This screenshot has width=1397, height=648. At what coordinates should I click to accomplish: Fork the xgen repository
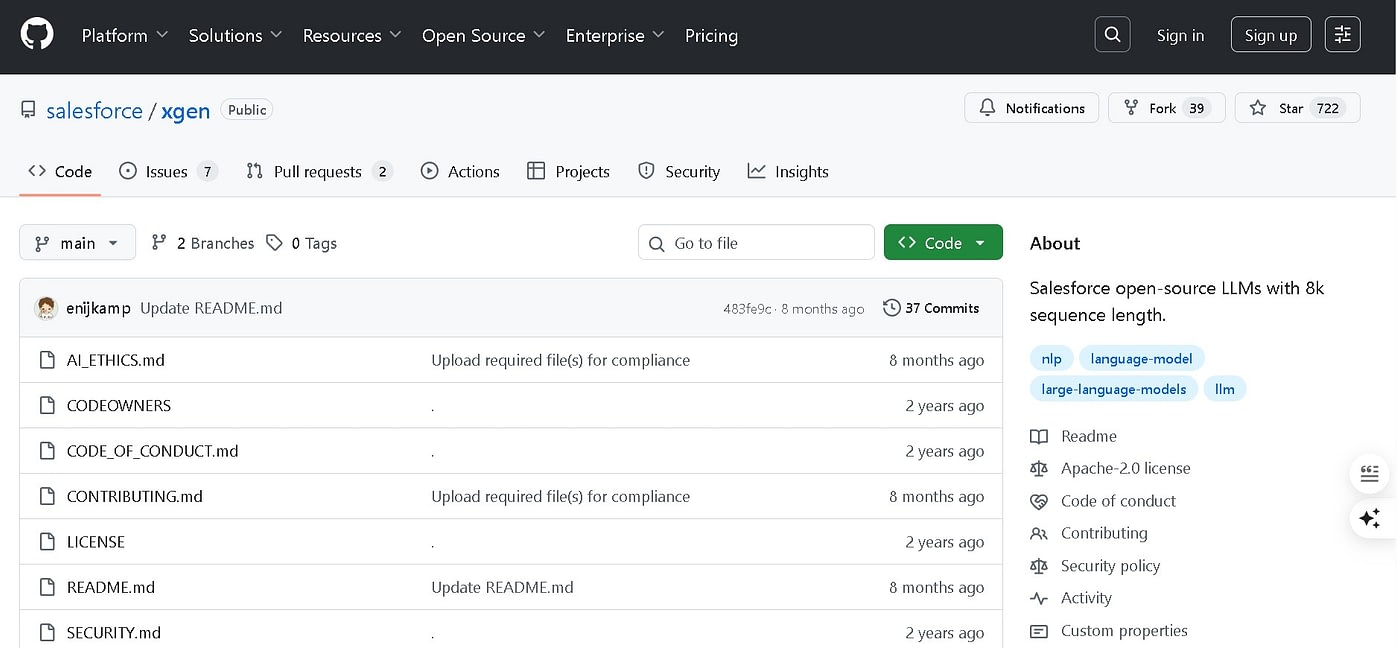[1166, 108]
